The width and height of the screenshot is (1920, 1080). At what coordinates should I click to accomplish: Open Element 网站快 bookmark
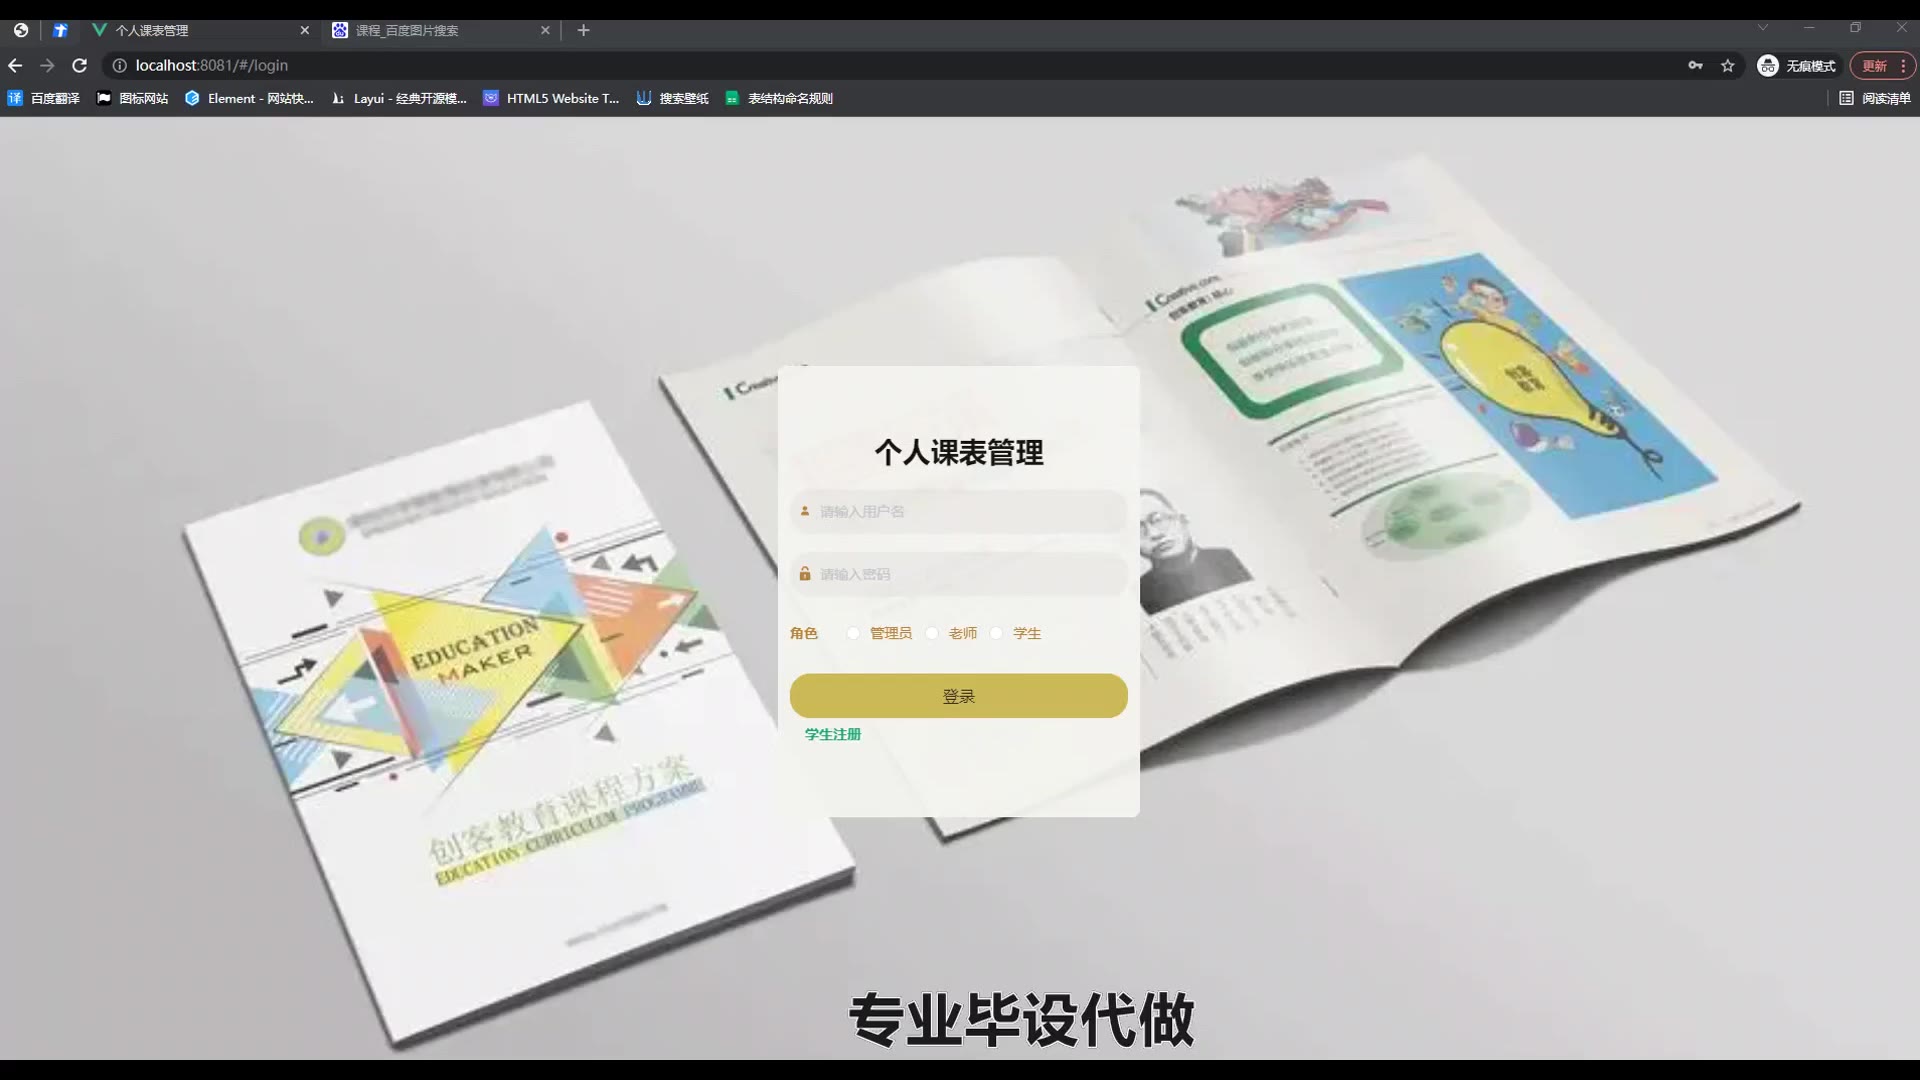pyautogui.click(x=249, y=98)
